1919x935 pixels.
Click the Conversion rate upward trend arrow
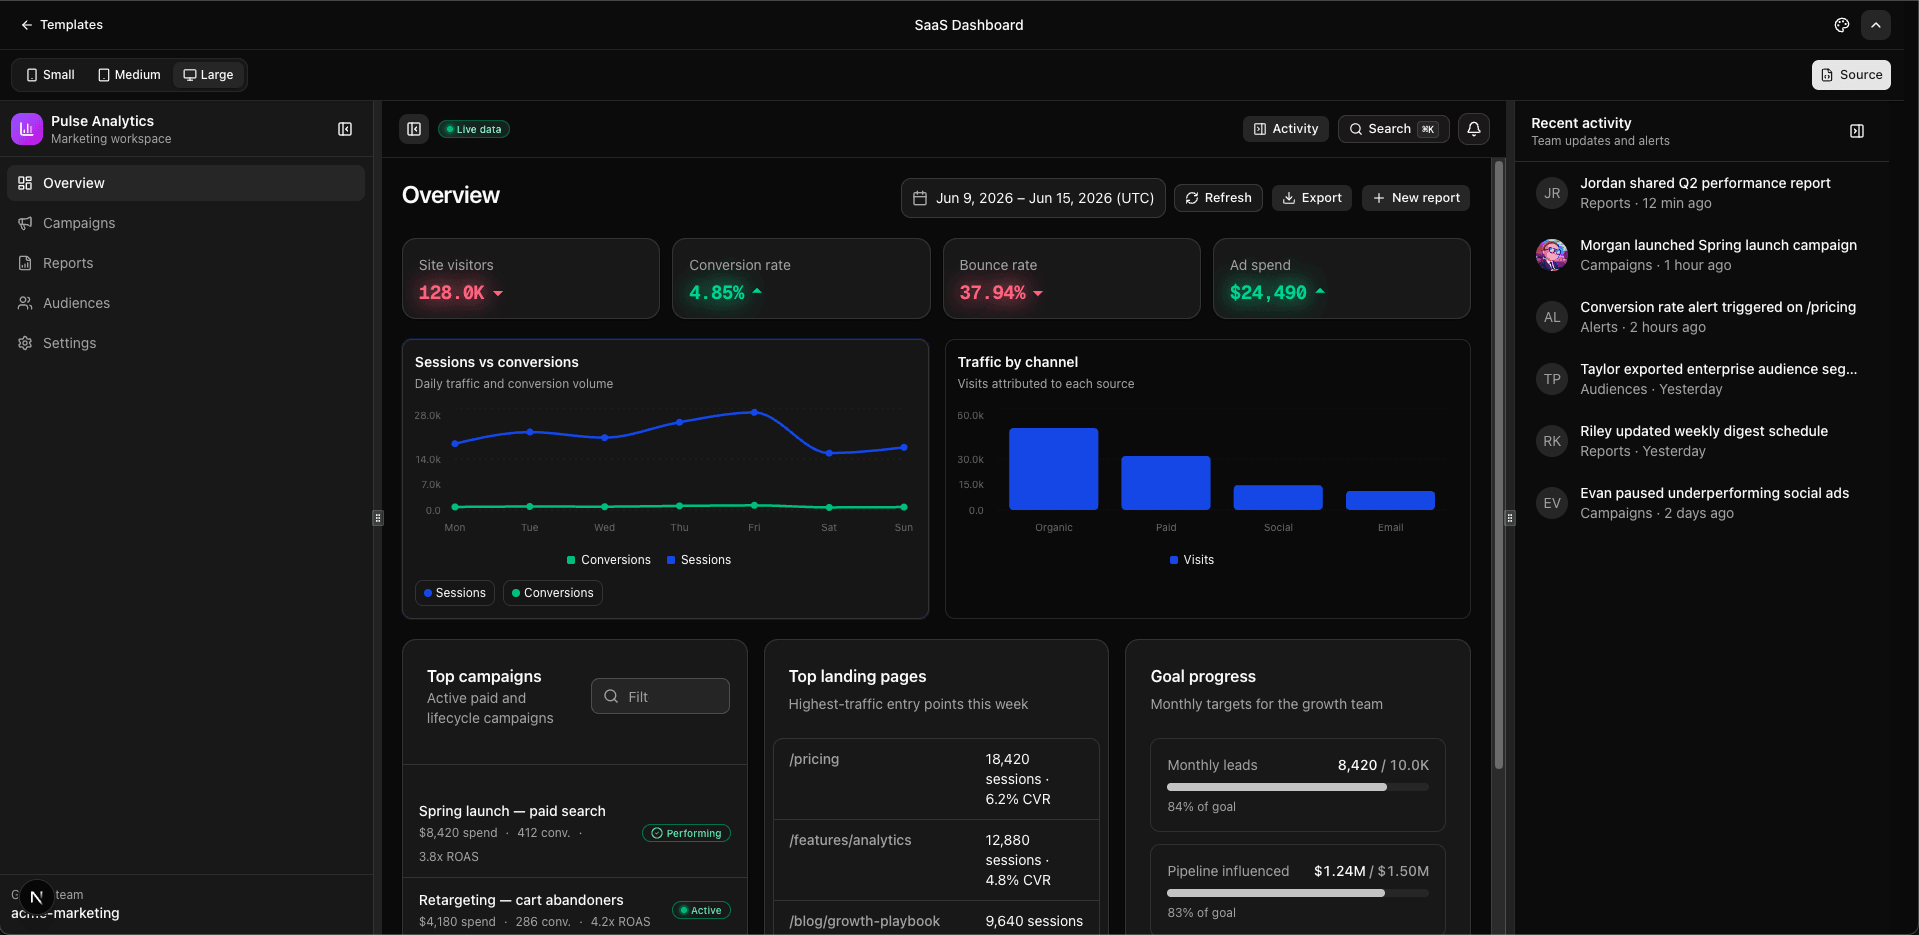pyautogui.click(x=757, y=292)
